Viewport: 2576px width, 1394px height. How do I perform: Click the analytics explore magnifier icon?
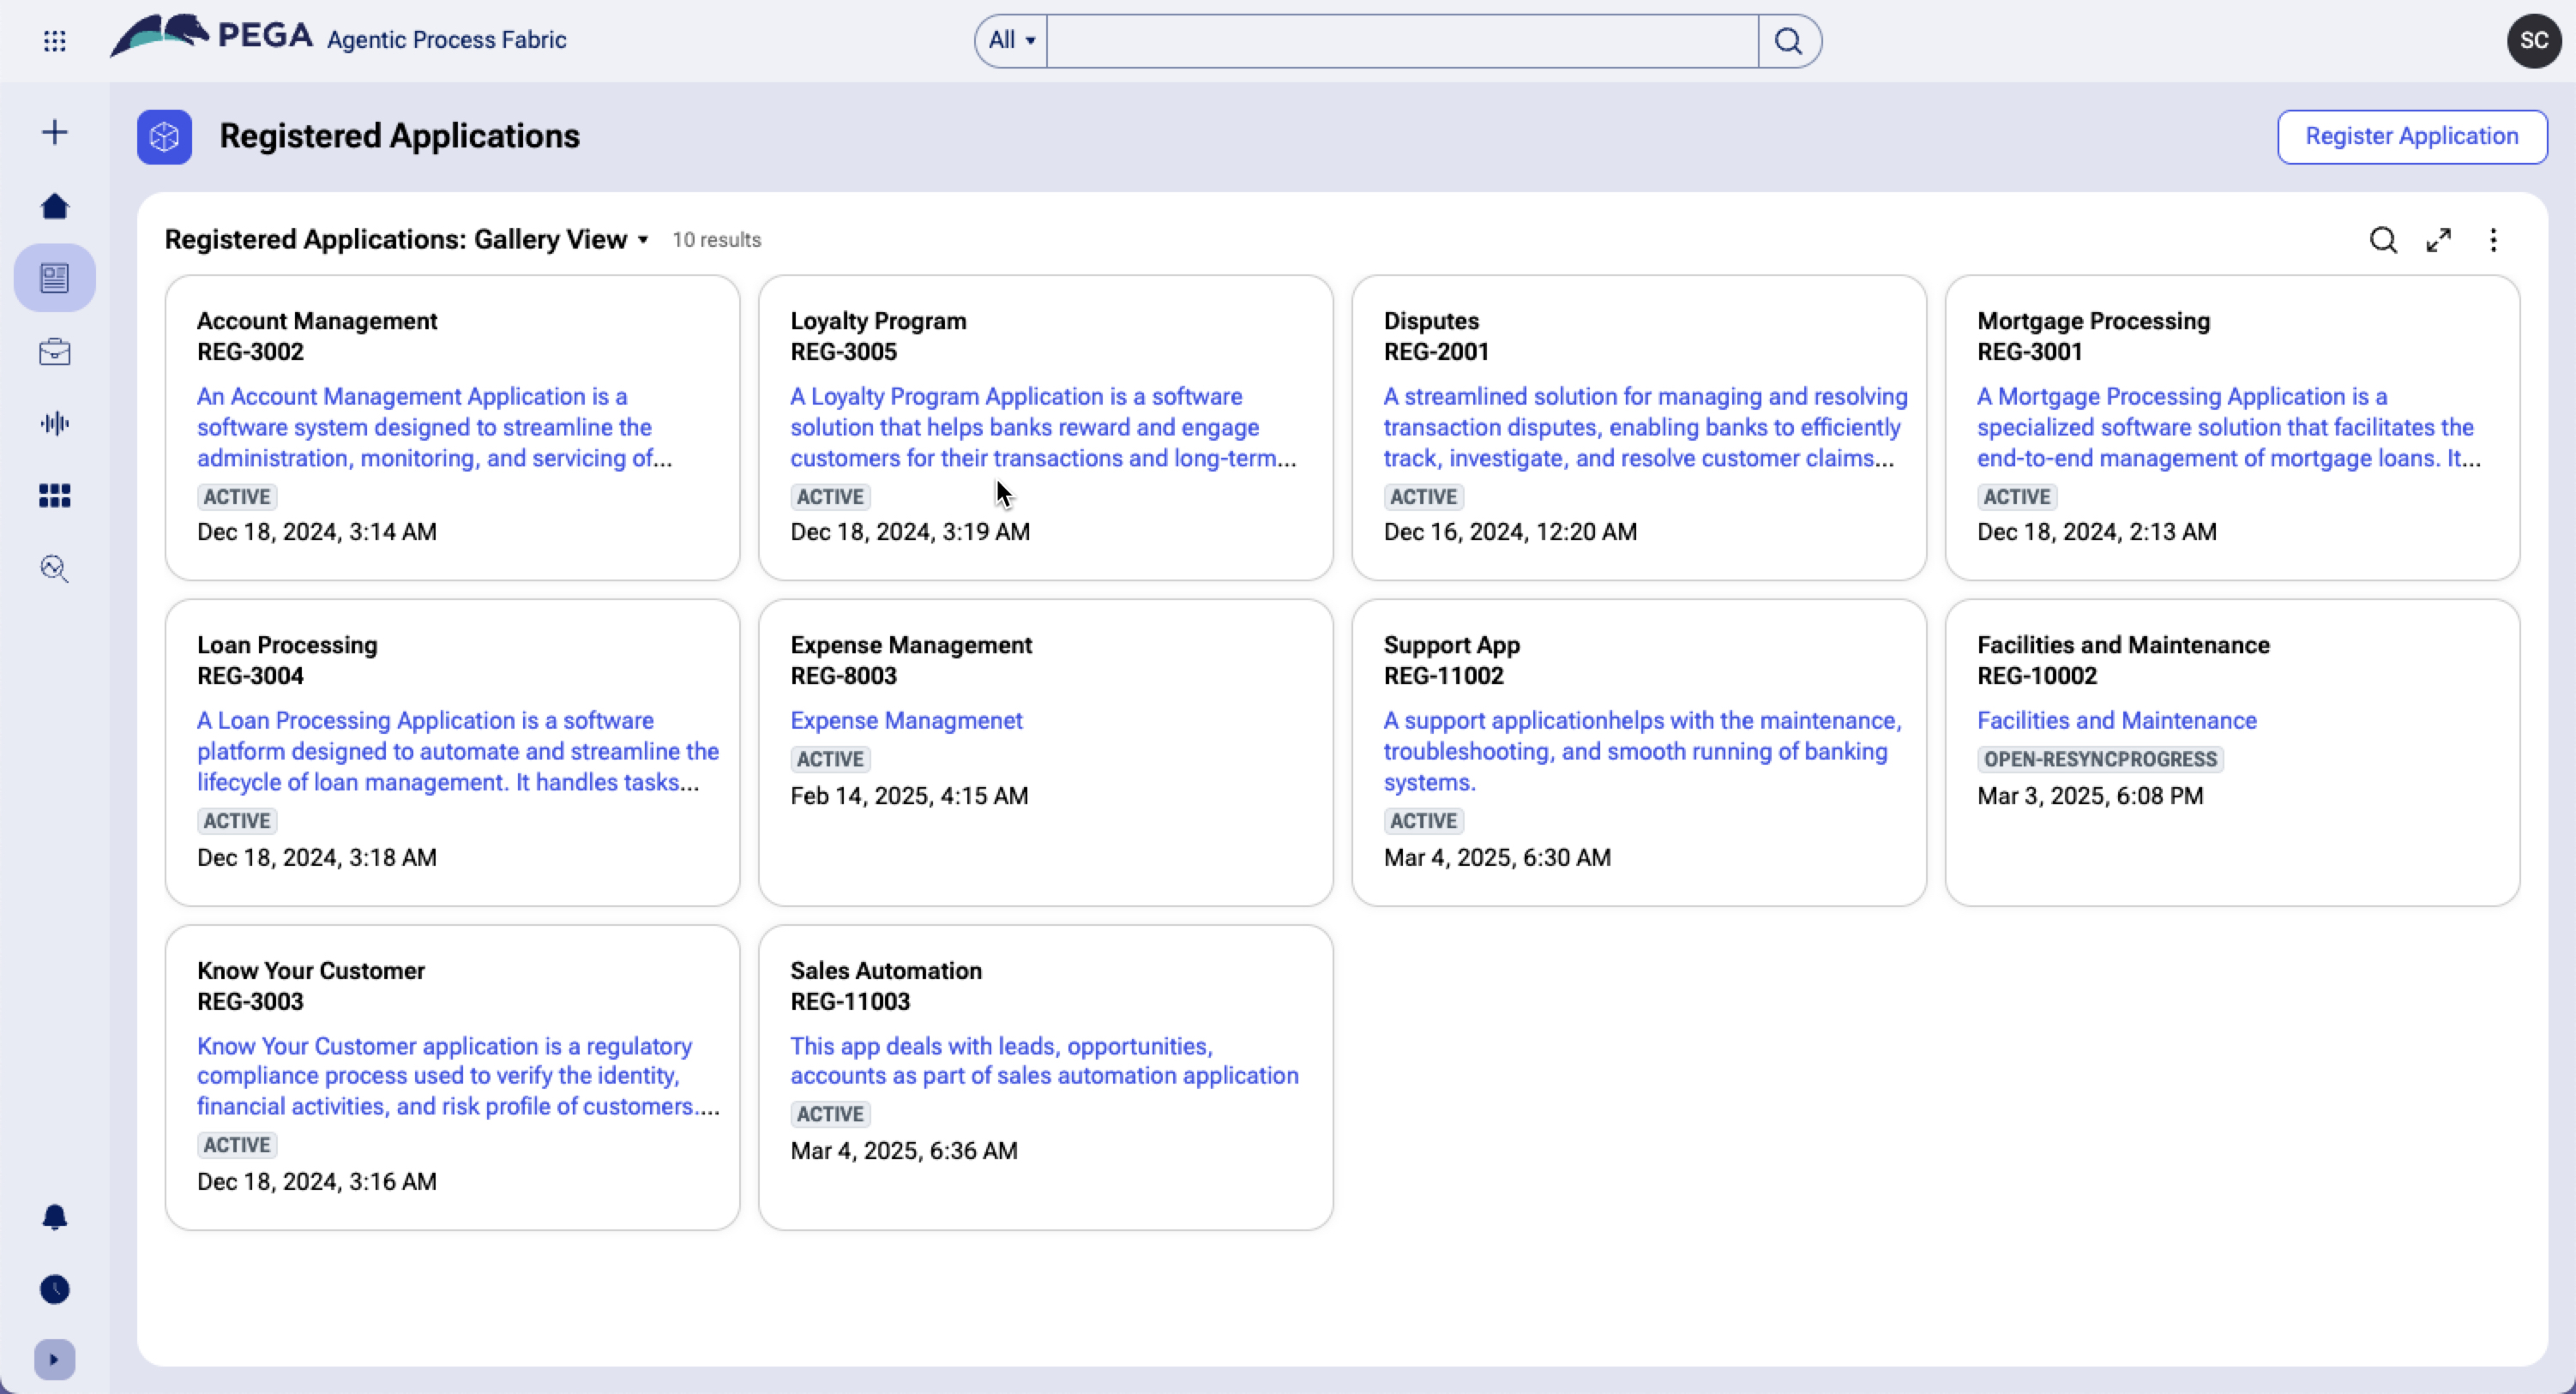(55, 569)
